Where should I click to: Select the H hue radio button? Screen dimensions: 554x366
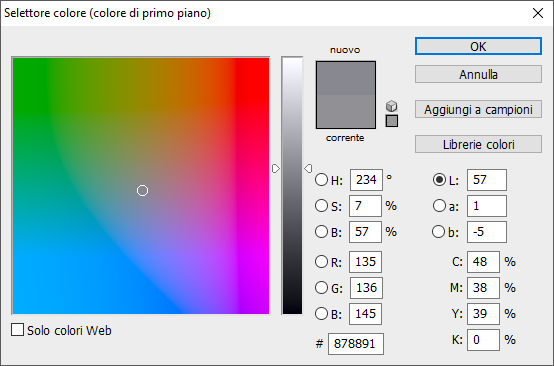(x=321, y=180)
